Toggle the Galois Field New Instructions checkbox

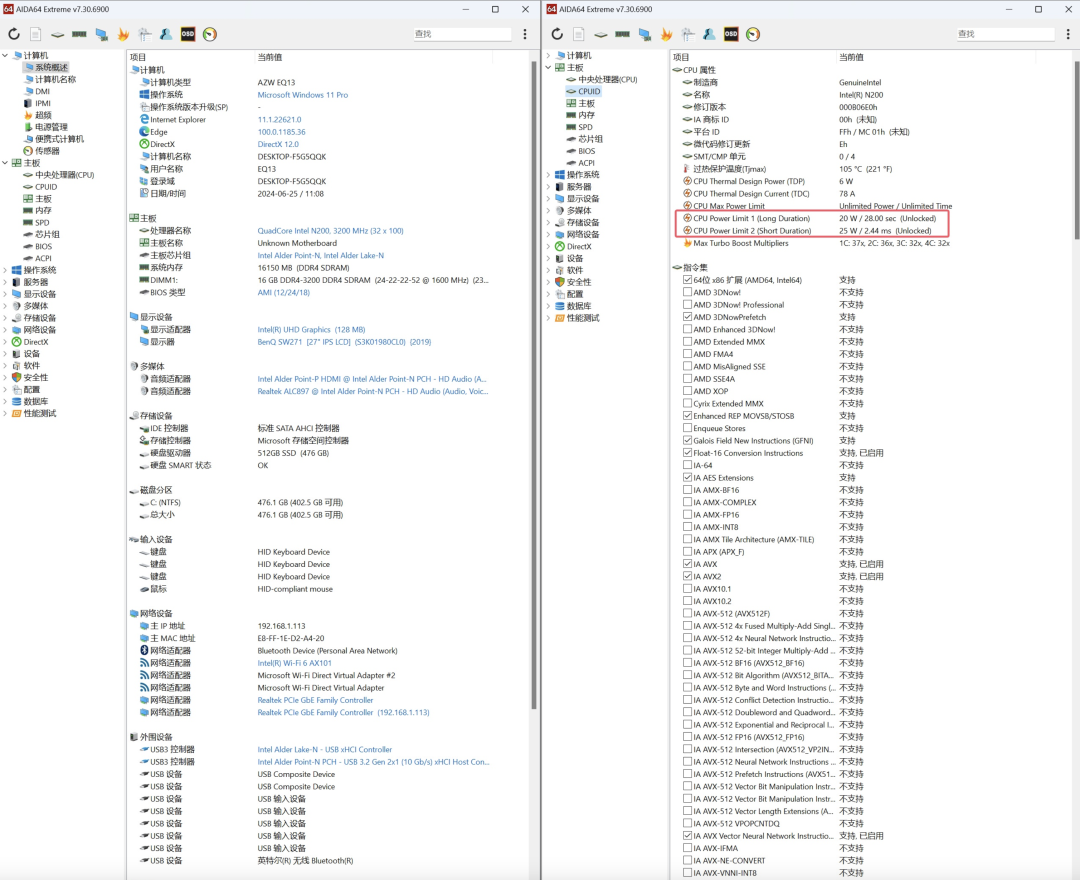687,440
